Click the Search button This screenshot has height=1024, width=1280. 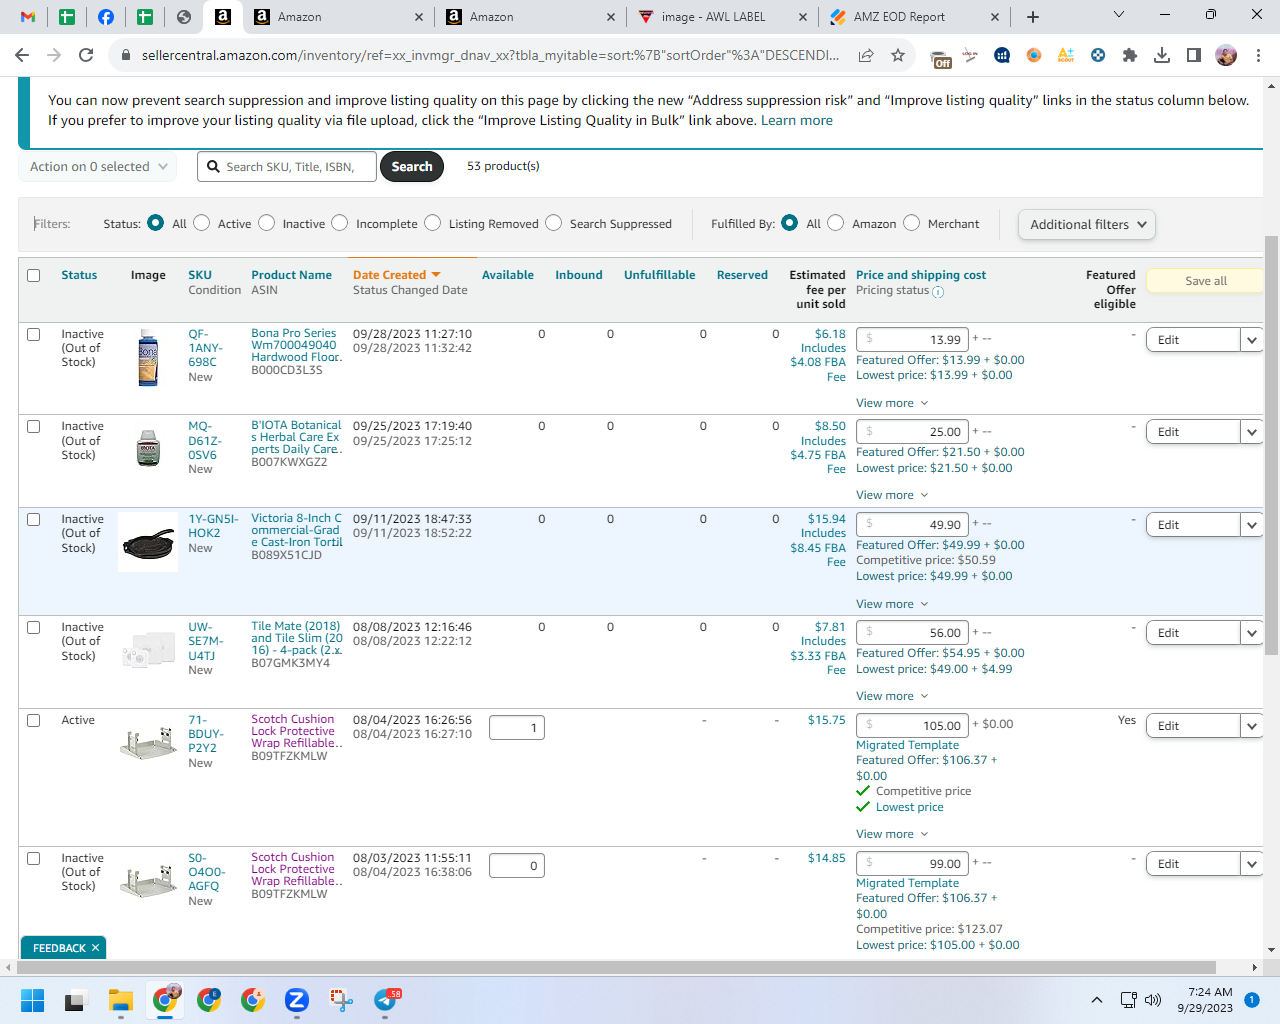click(x=412, y=167)
